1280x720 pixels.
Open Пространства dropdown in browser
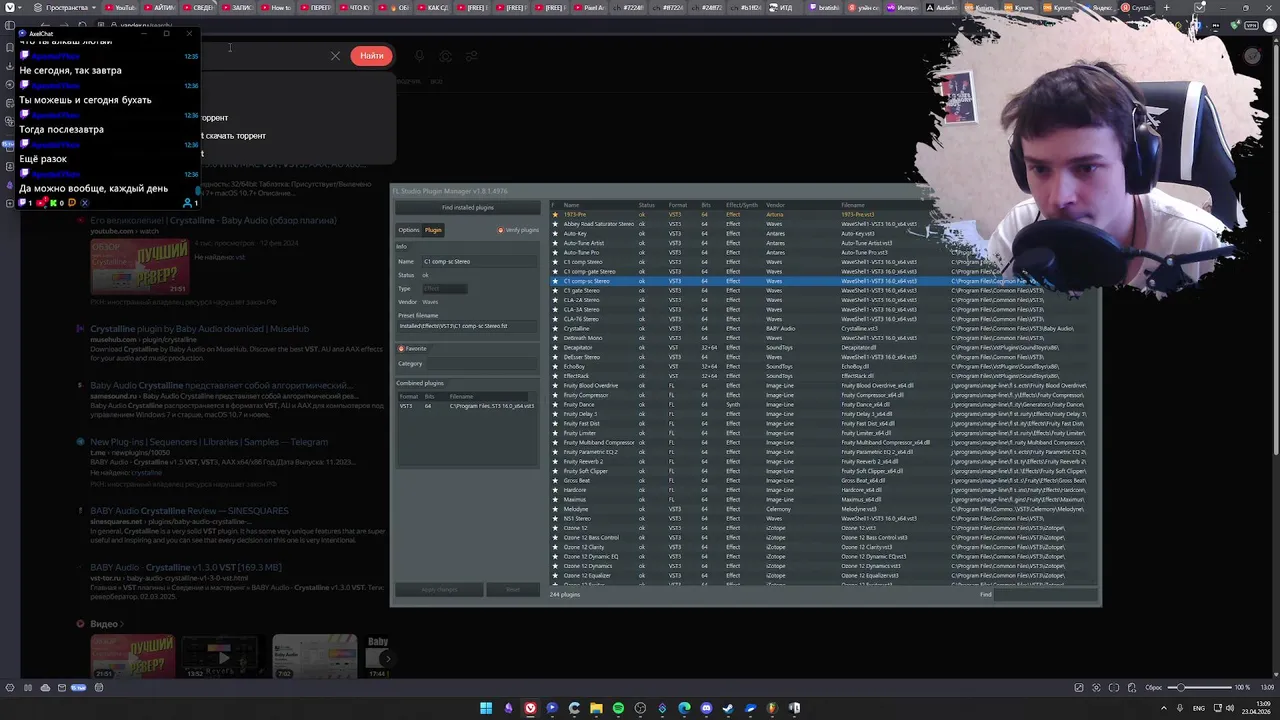(65, 7)
